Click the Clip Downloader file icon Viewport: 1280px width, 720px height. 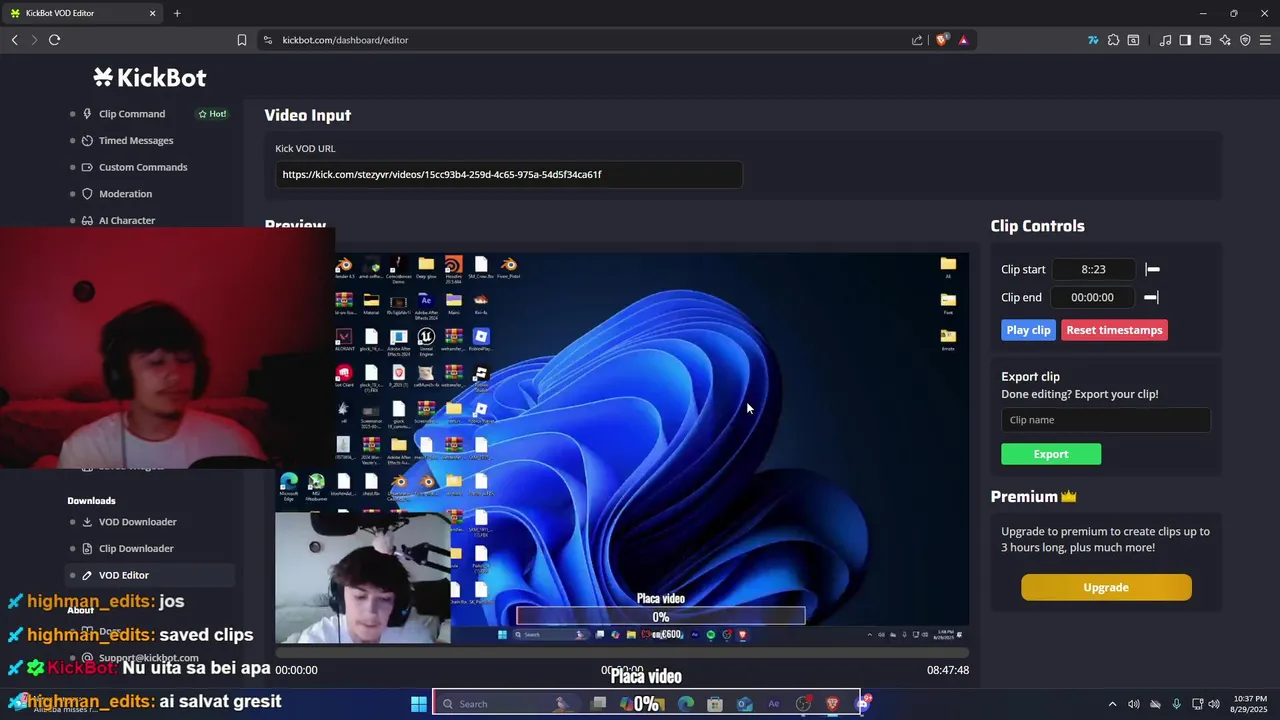(88, 549)
